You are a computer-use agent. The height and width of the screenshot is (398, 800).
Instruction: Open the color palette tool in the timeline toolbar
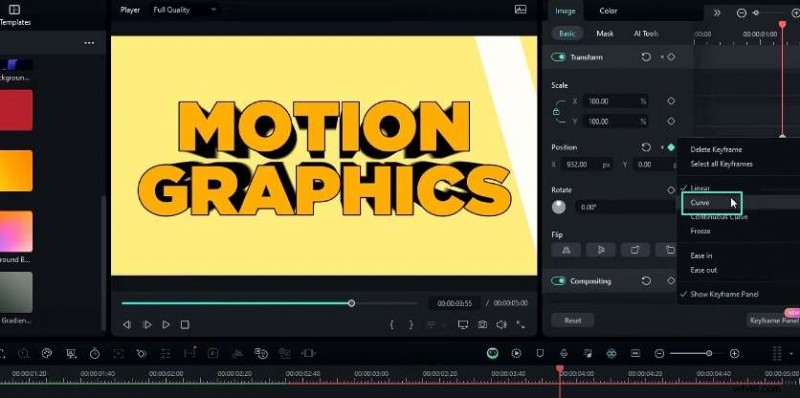47,353
